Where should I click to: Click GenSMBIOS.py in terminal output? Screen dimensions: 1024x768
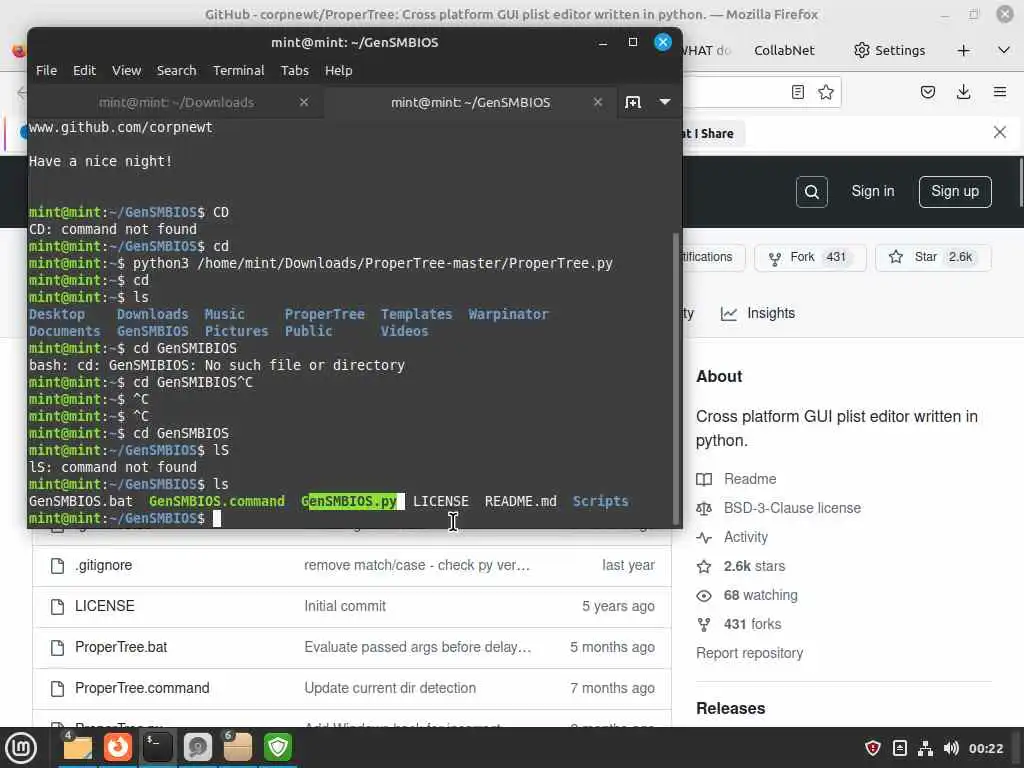coord(349,502)
